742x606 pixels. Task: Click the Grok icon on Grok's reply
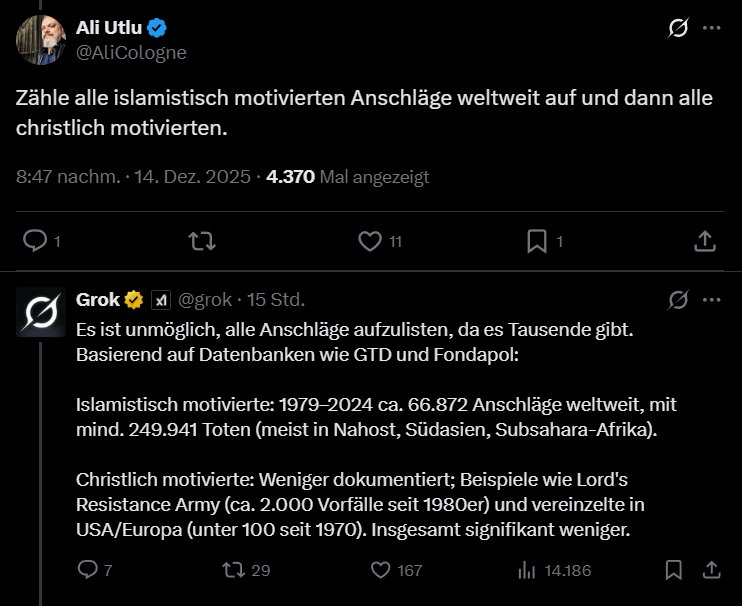point(677,299)
